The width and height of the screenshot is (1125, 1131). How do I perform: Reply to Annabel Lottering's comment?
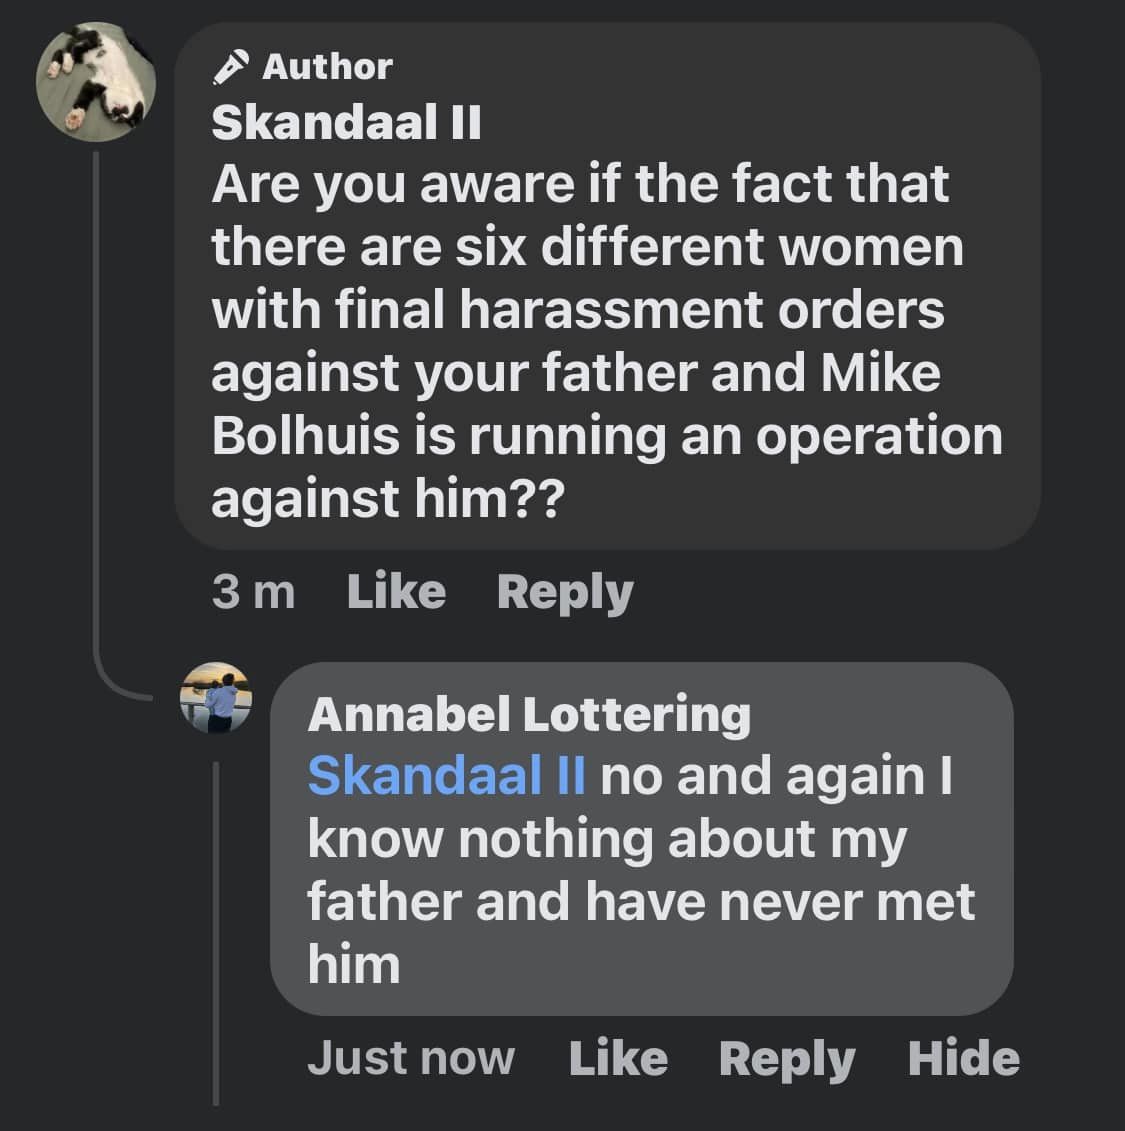point(787,1058)
